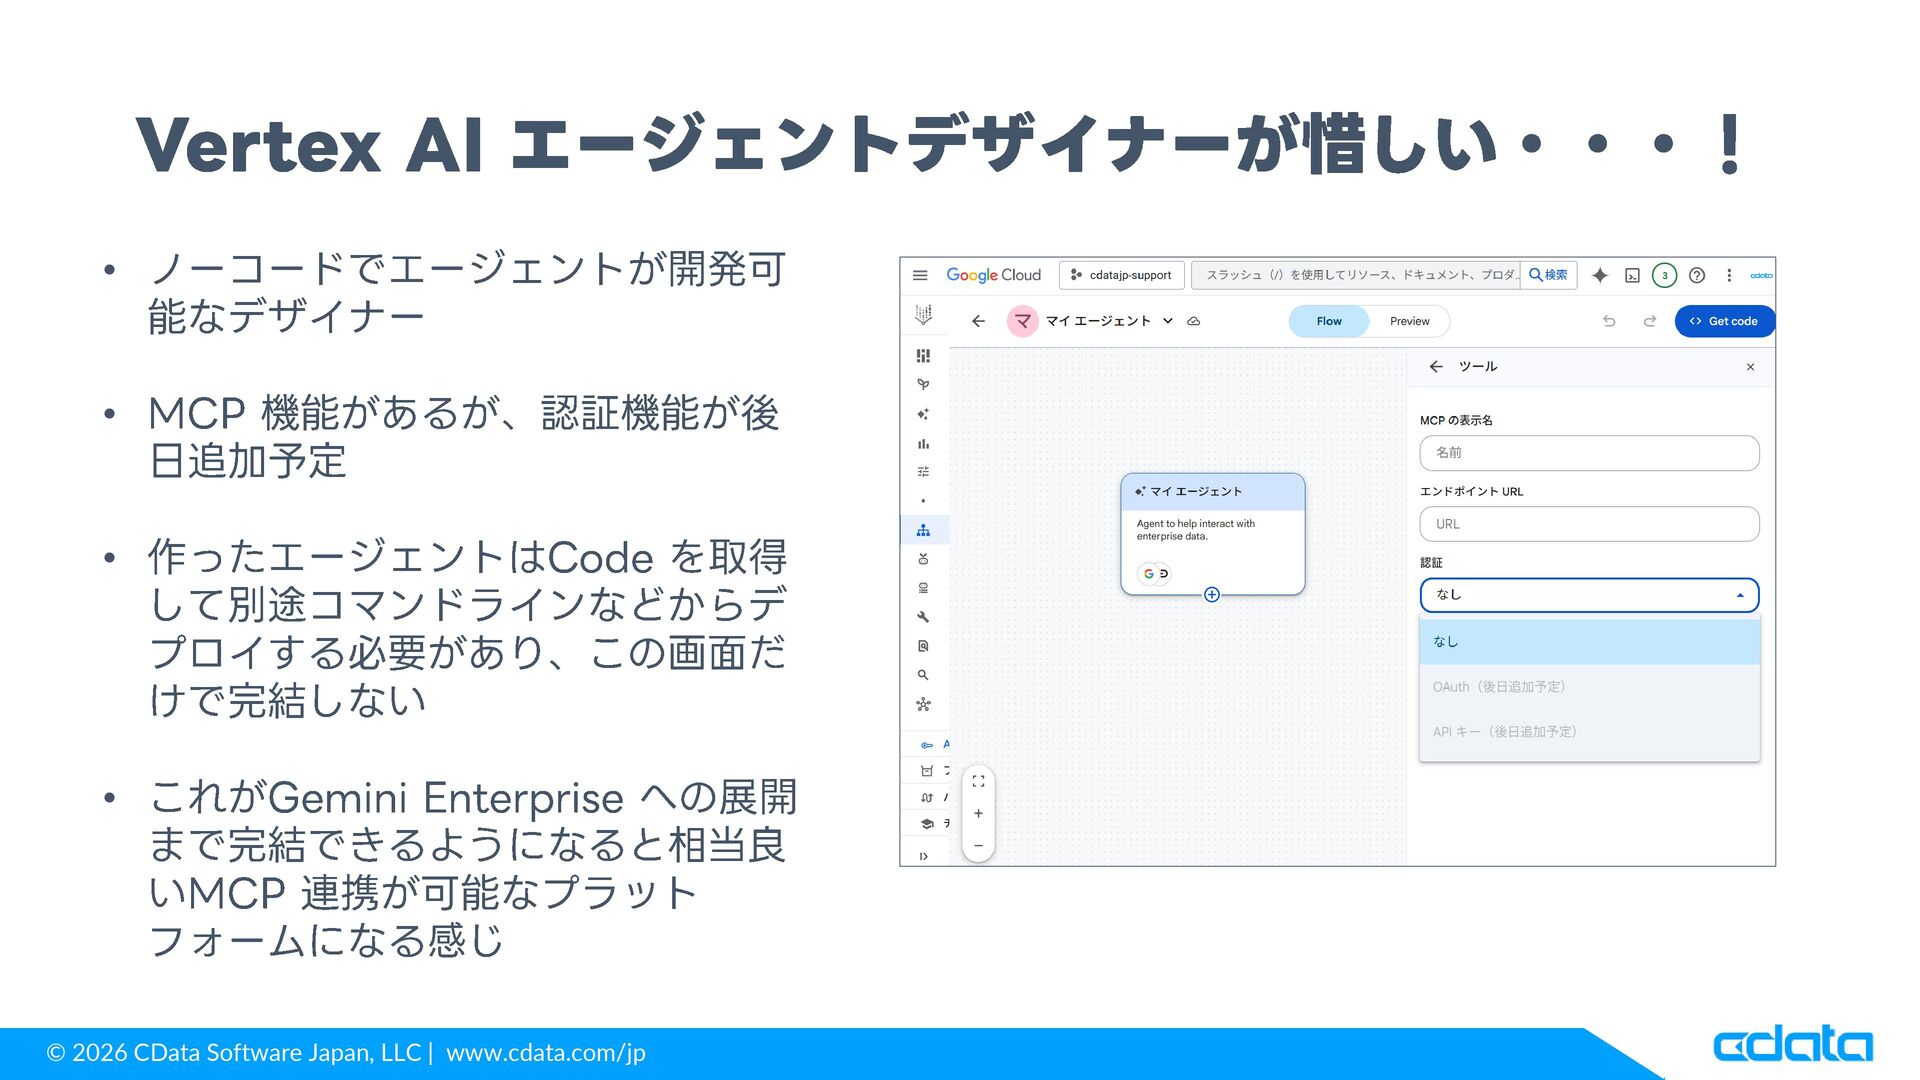
Task: Zoom in the canvas with plus button
Action: (978, 814)
